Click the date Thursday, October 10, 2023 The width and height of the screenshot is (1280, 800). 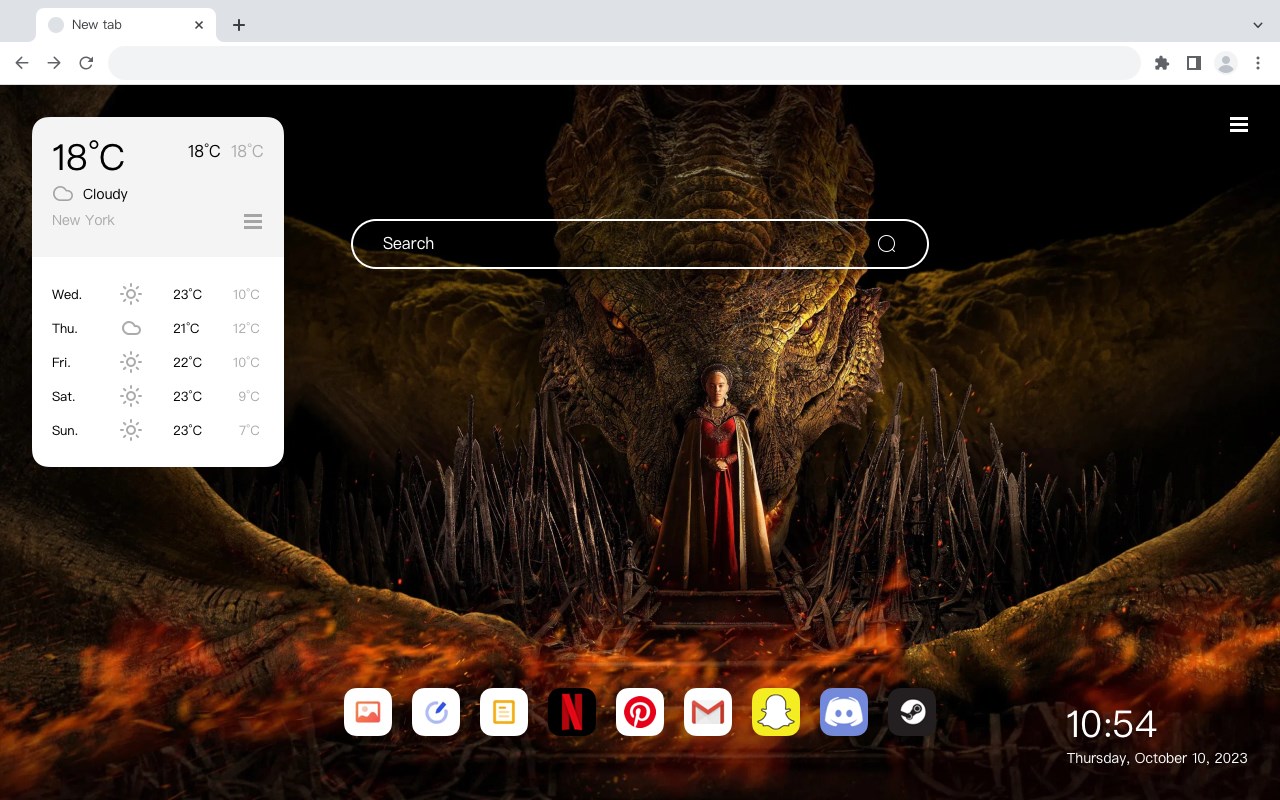(1157, 758)
